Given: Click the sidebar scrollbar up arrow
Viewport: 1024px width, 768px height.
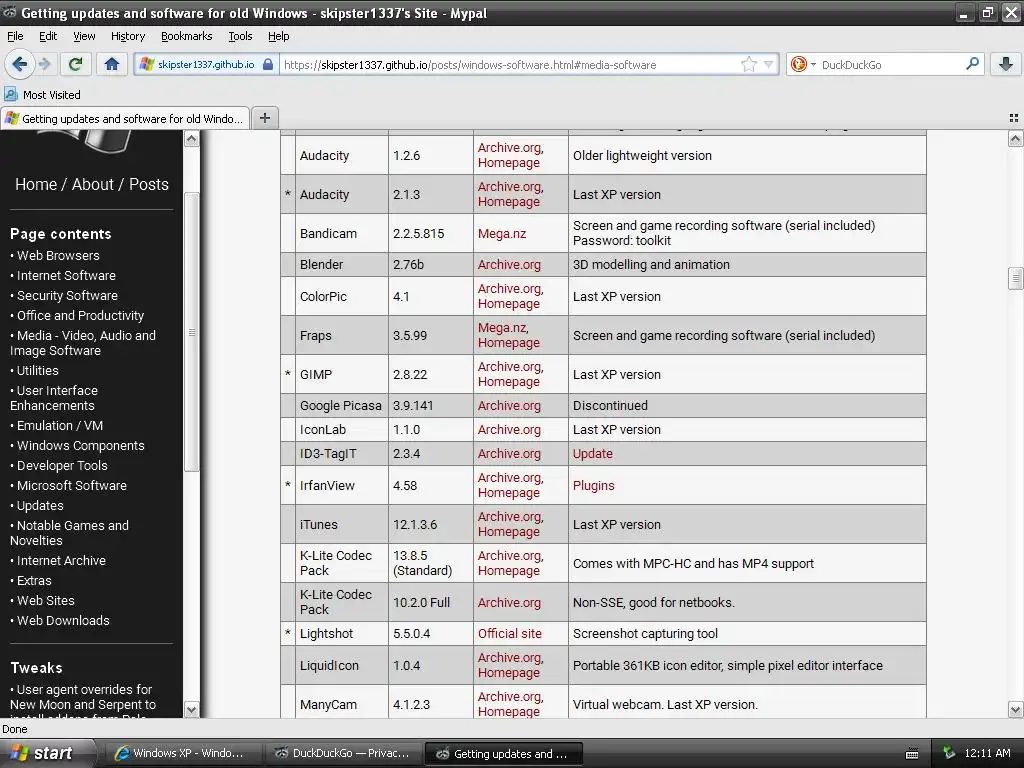Looking at the screenshot, I should (191, 138).
